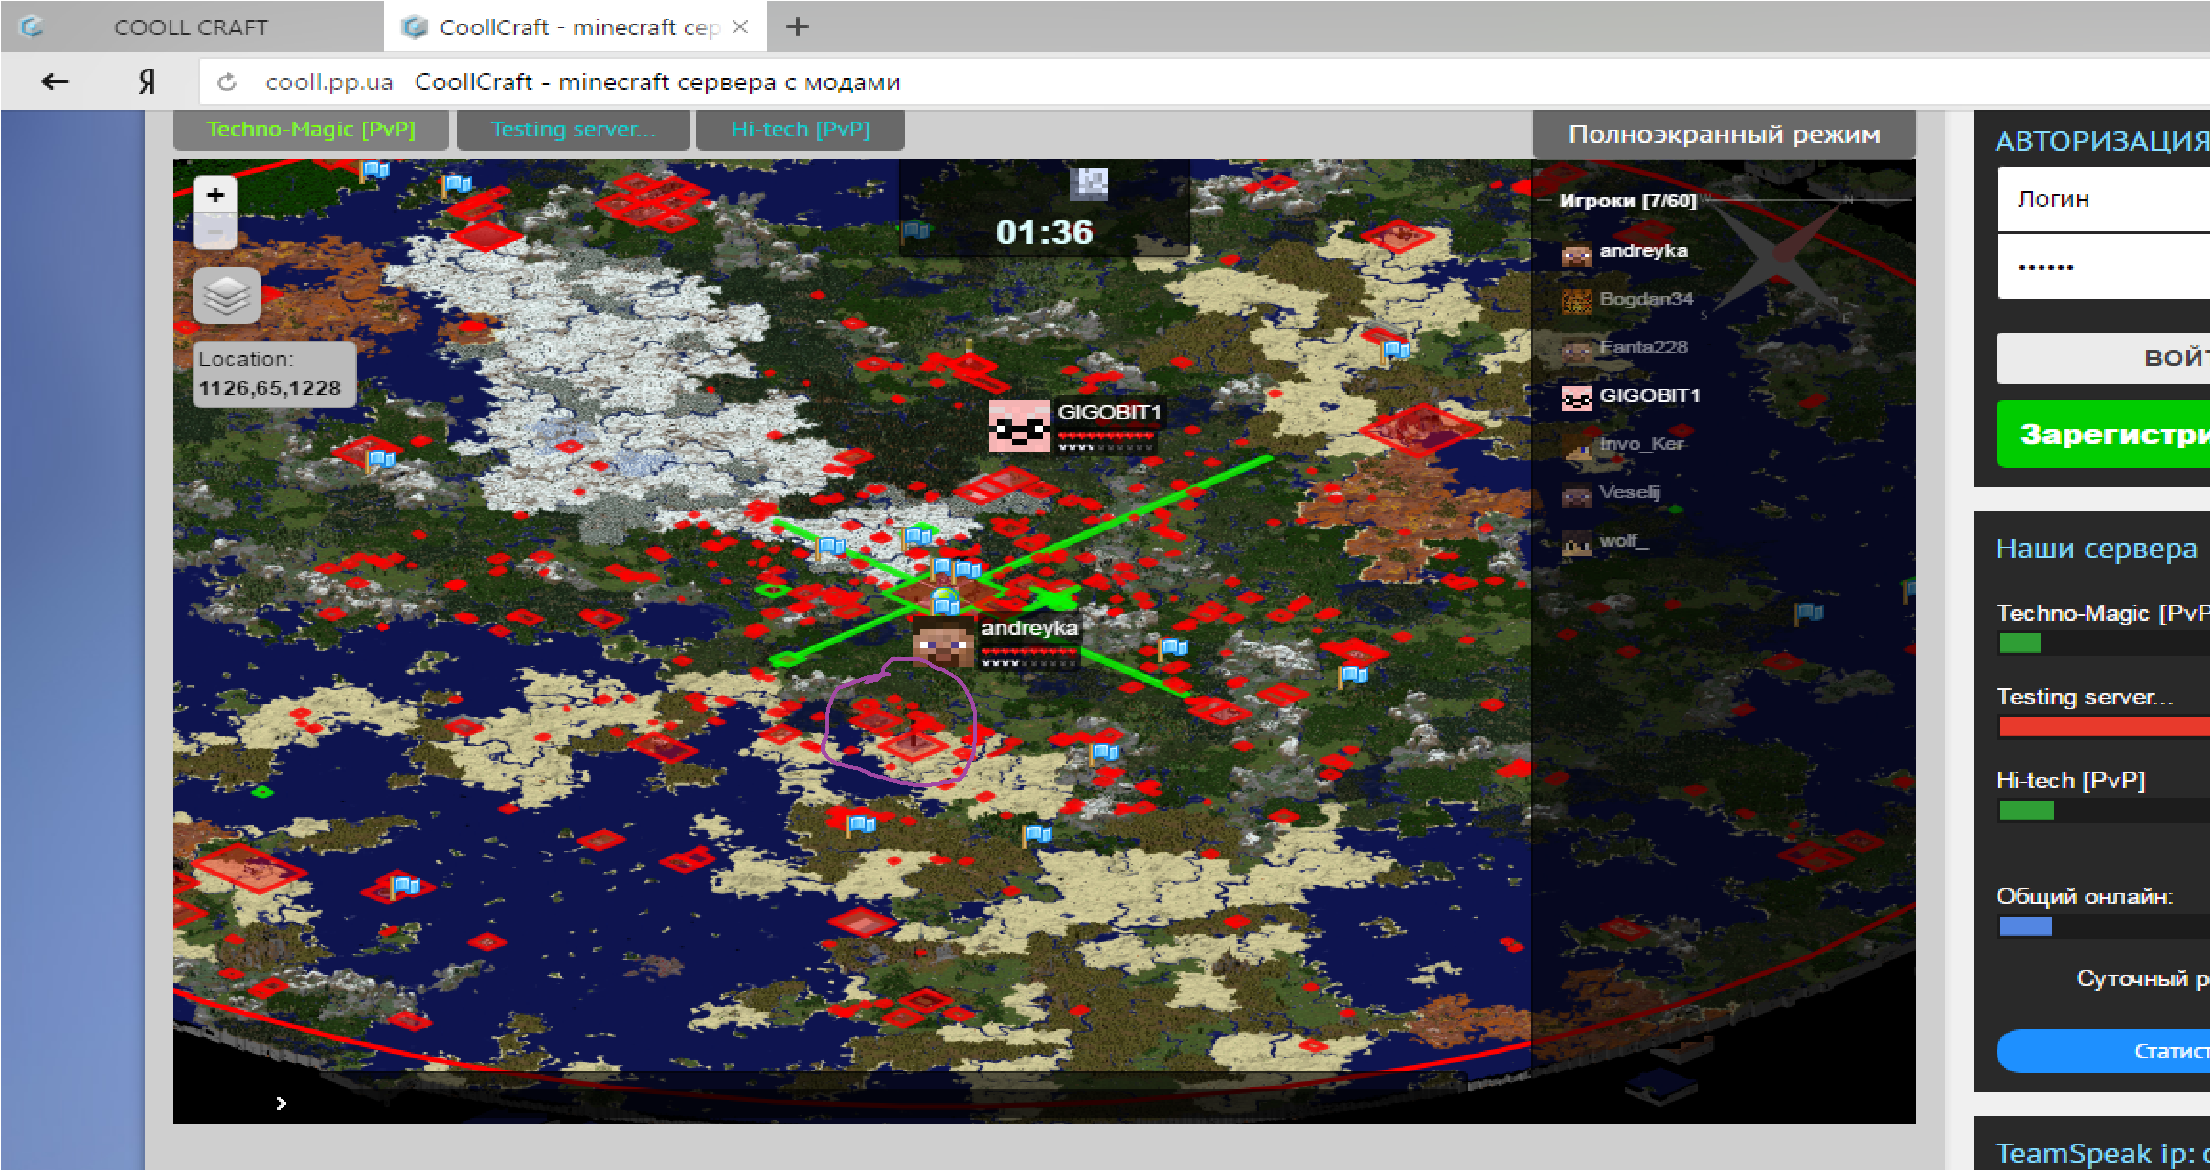Viewport: 2210px width, 1170px height.
Task: Click the andreyka player head on the map
Action: click(x=943, y=643)
